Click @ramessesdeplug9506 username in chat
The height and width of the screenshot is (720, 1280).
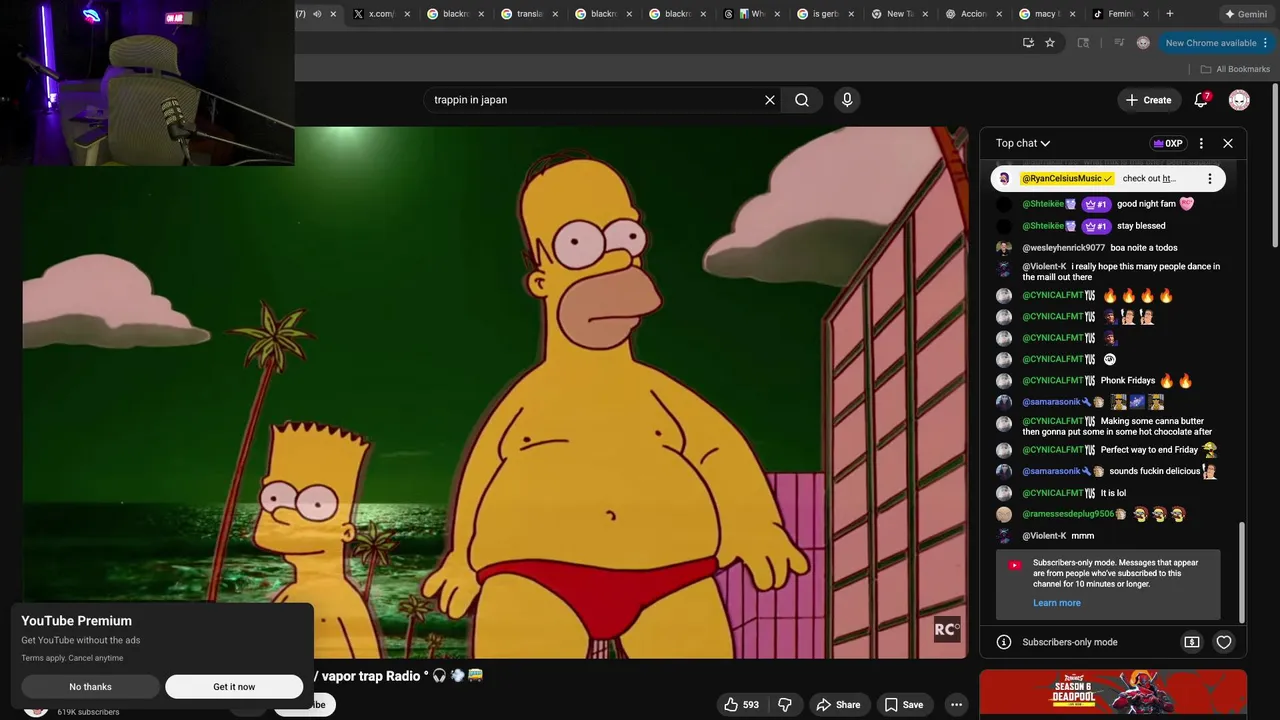point(1068,514)
